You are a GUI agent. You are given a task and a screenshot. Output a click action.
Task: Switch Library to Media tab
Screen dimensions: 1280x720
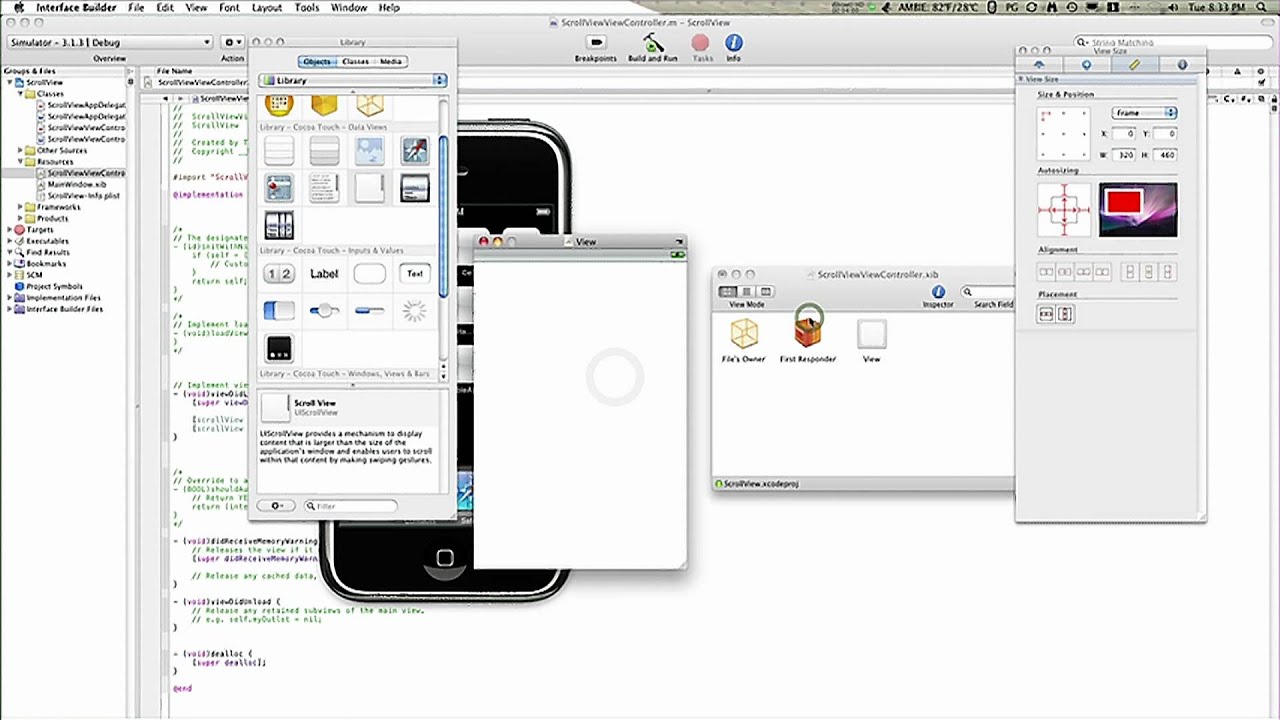pos(390,62)
